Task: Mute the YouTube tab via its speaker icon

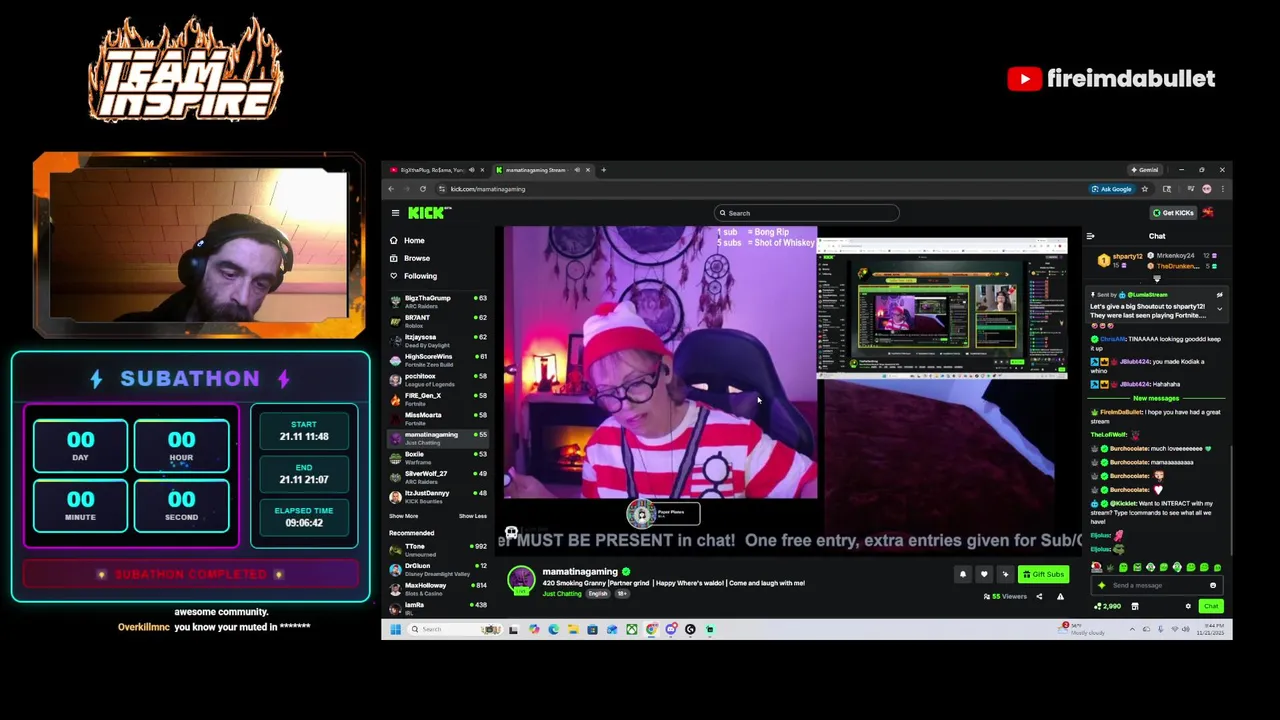Action: tap(471, 170)
